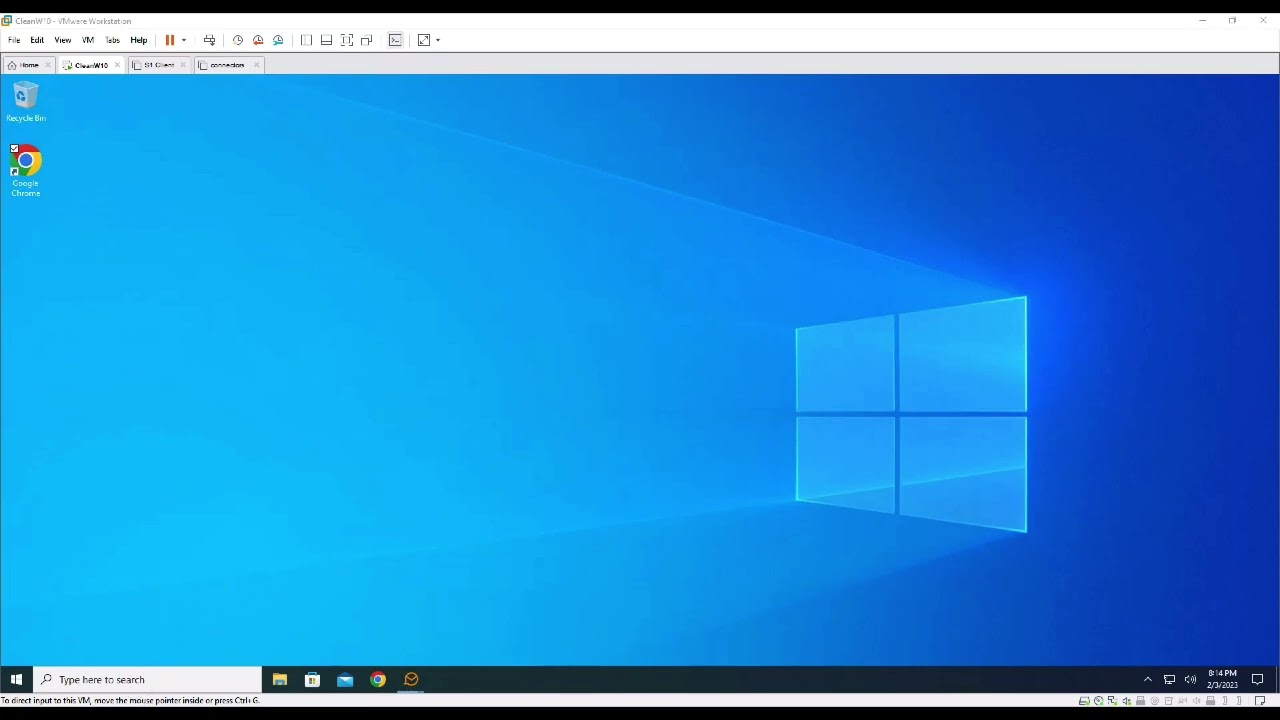Open the snapshot manager
Image resolution: width=1280 pixels, height=720 pixels.
pyautogui.click(x=278, y=40)
